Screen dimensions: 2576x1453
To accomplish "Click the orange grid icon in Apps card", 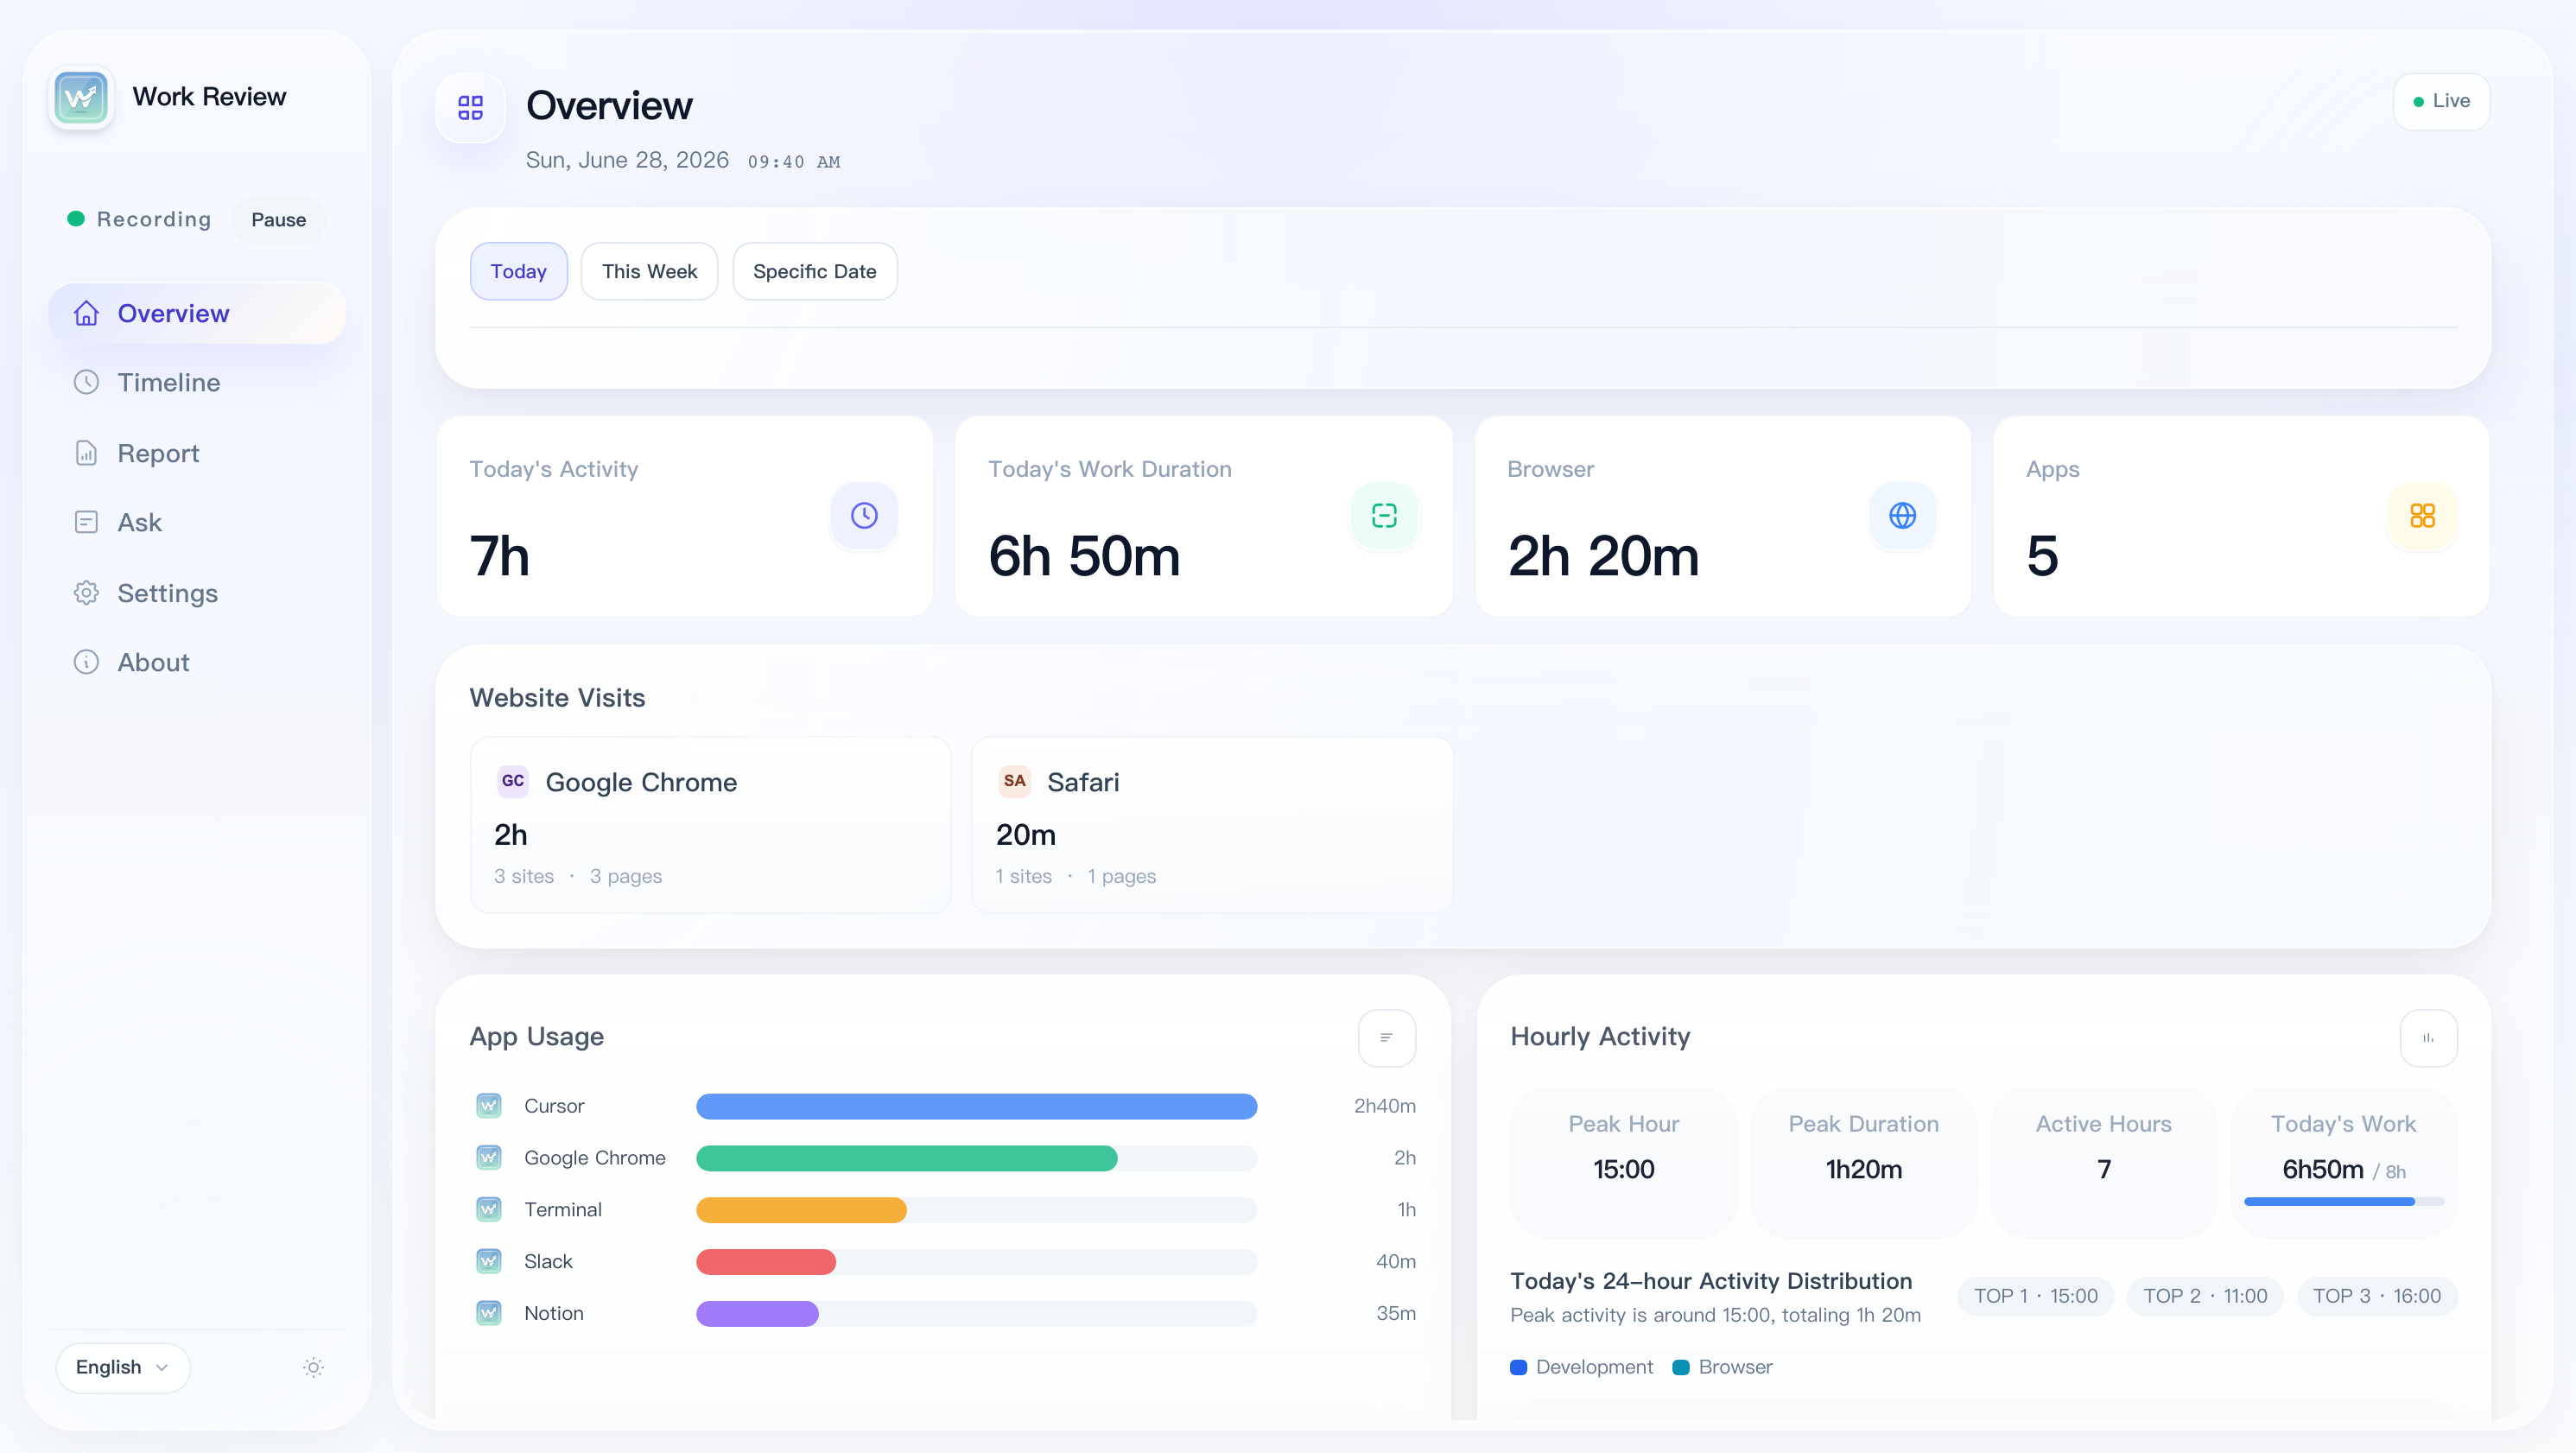I will click(x=2422, y=515).
